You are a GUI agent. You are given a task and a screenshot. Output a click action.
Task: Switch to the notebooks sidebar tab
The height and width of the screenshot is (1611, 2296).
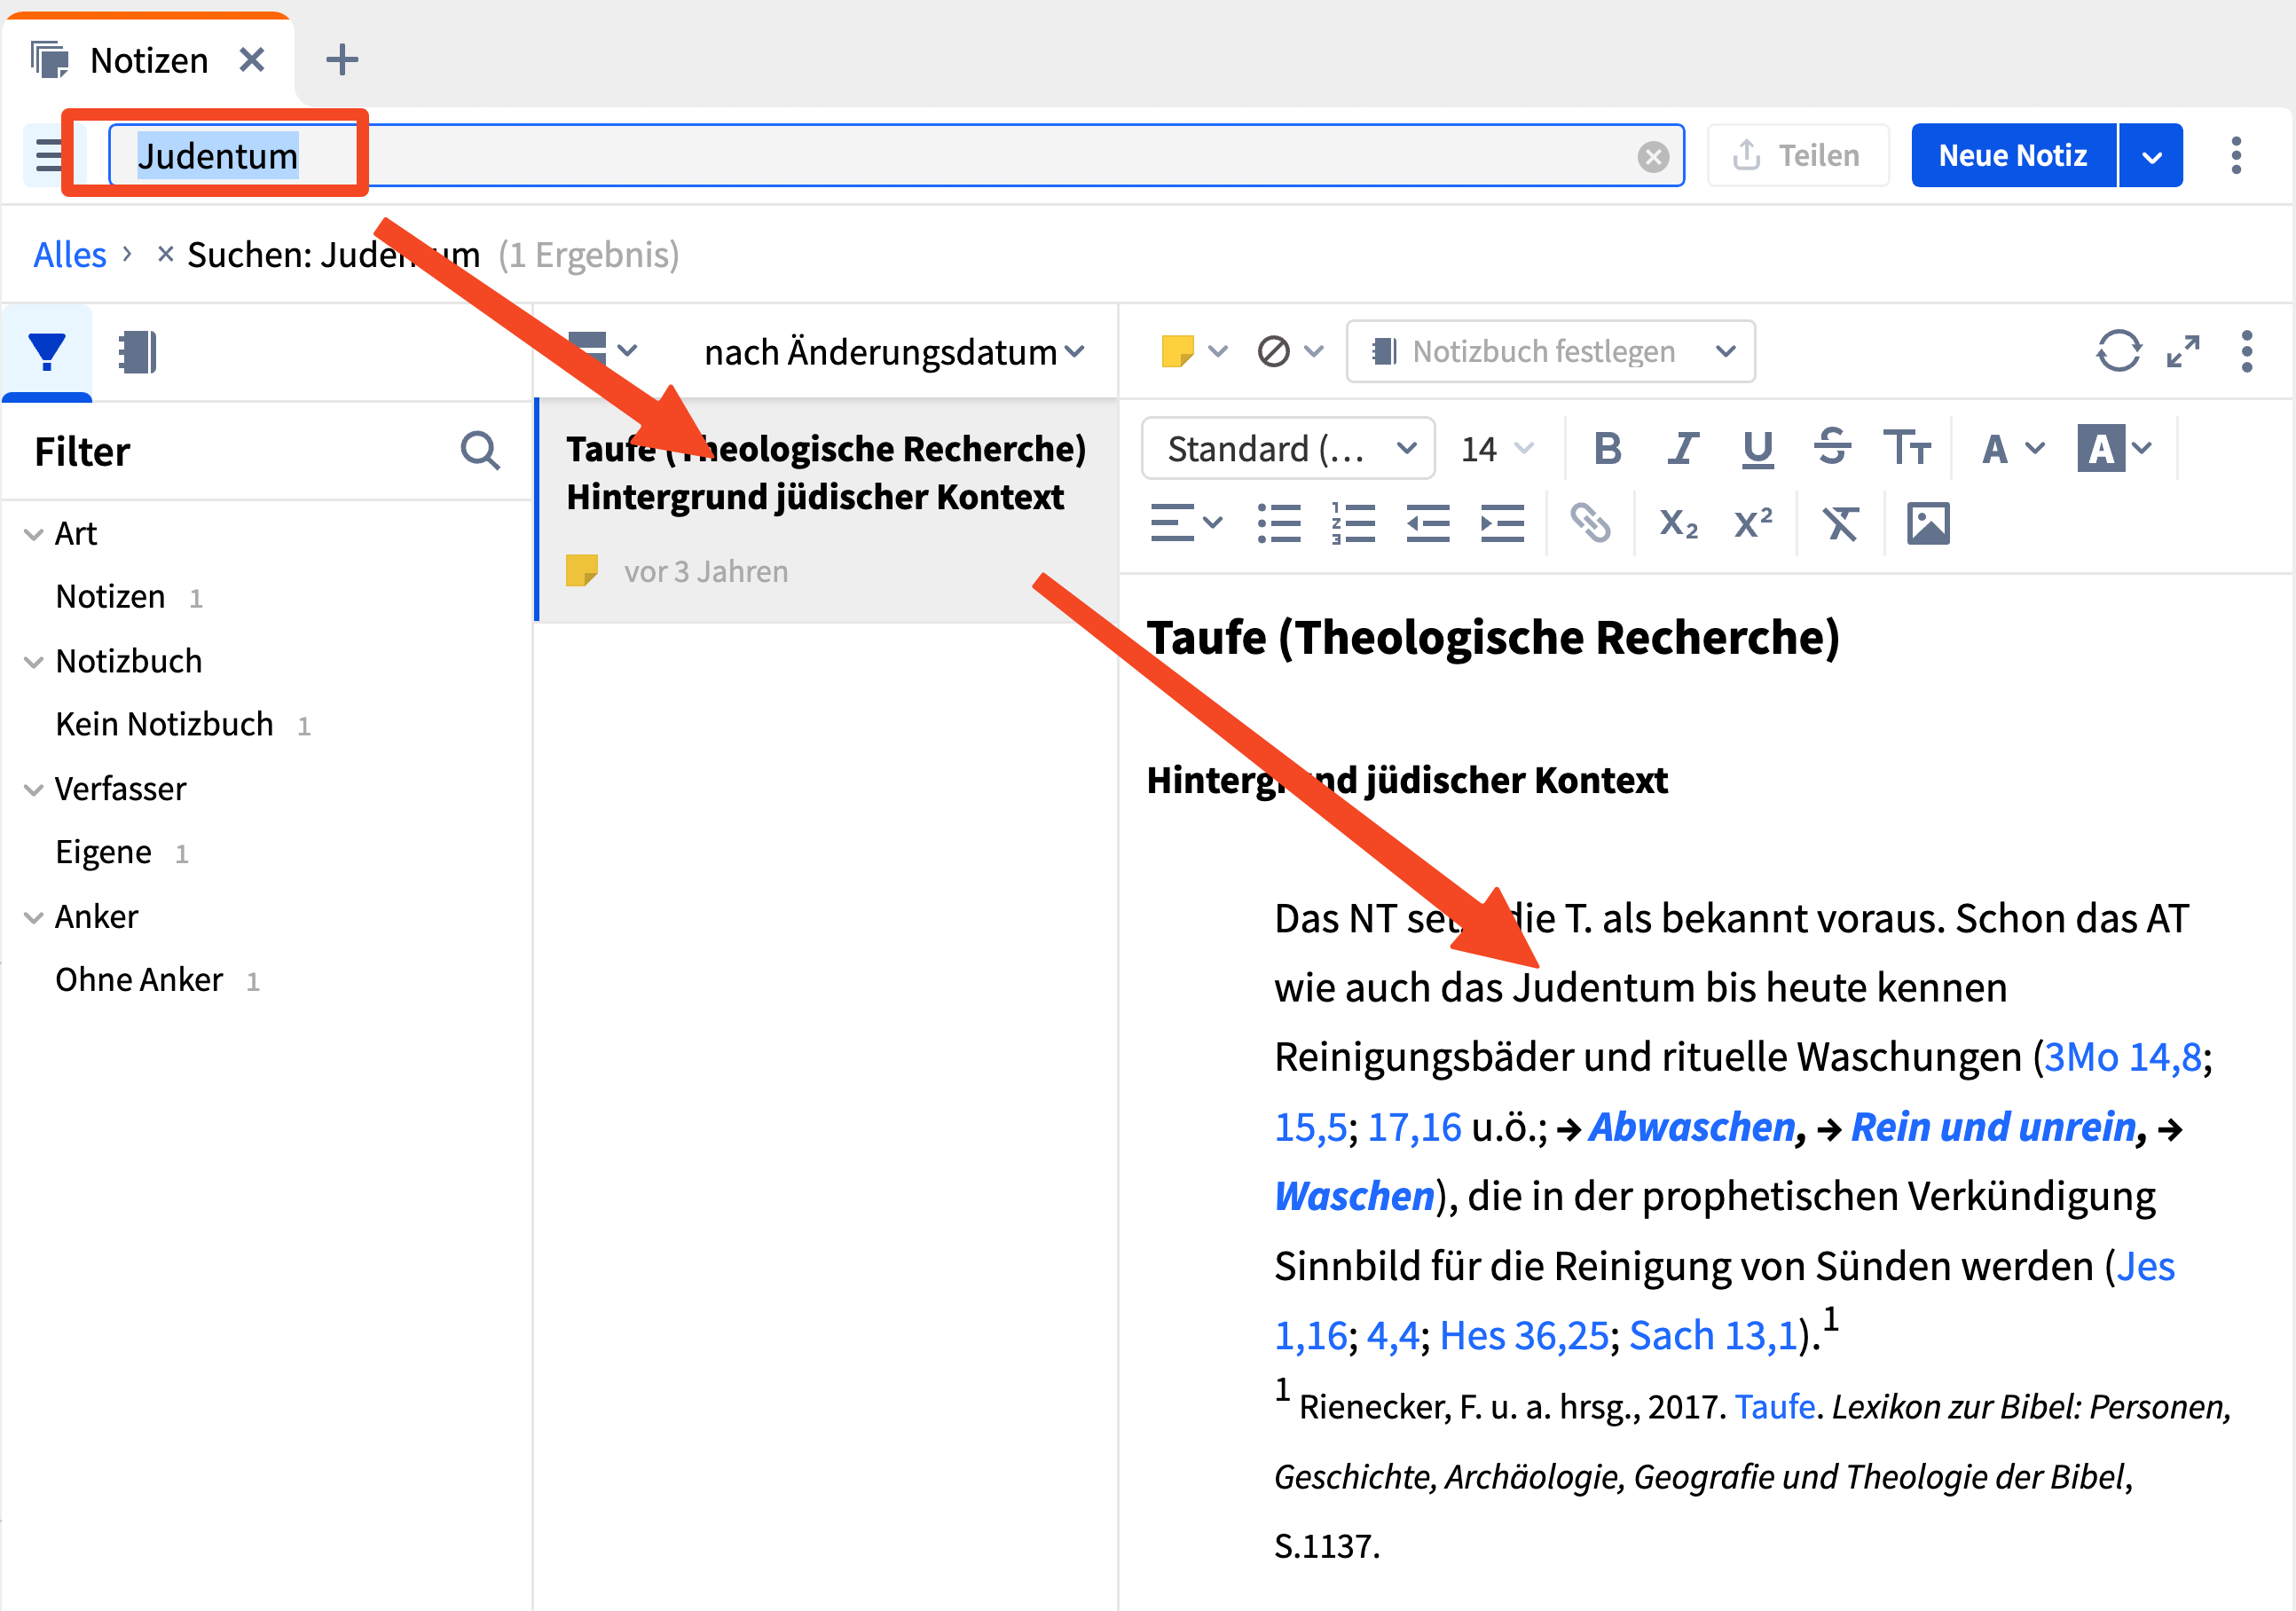137,352
